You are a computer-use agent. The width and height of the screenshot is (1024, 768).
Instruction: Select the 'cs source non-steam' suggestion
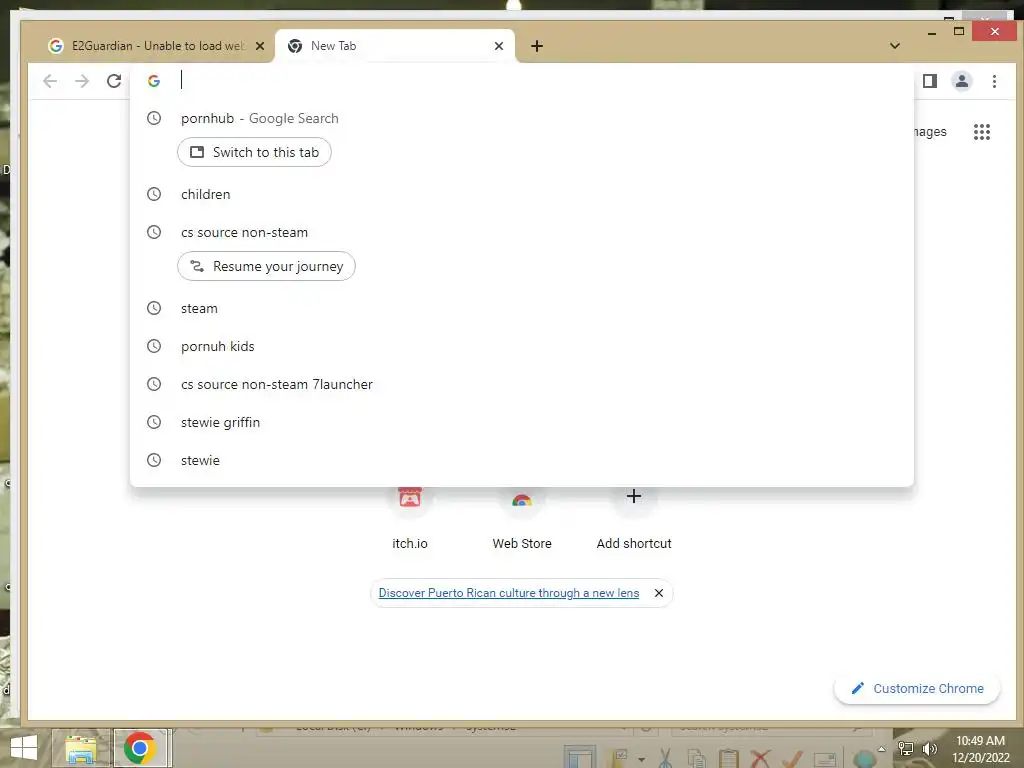pos(522,232)
